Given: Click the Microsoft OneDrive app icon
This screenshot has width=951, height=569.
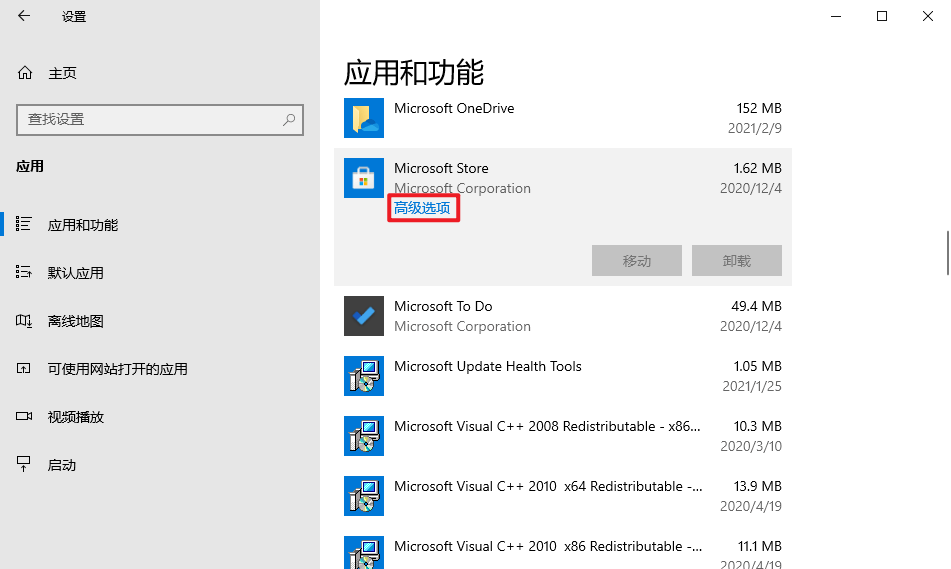Looking at the screenshot, I should [x=364, y=118].
